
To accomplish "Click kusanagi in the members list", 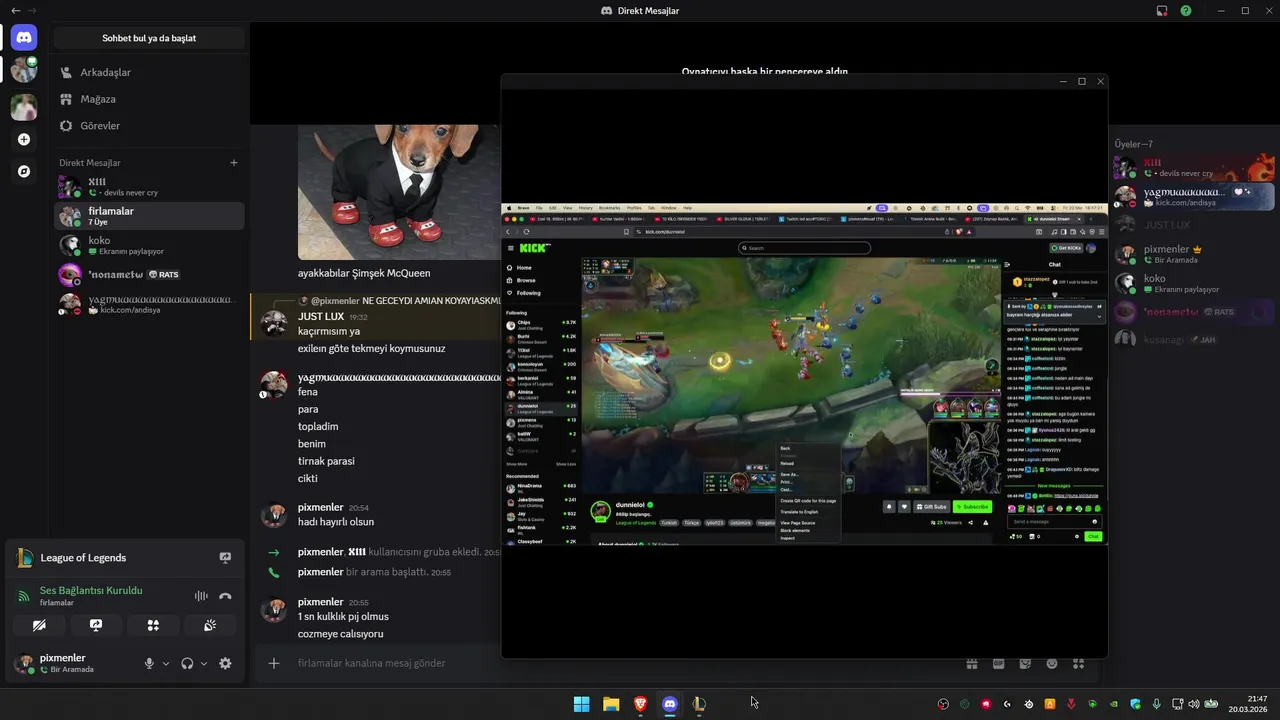I will pos(1194,340).
